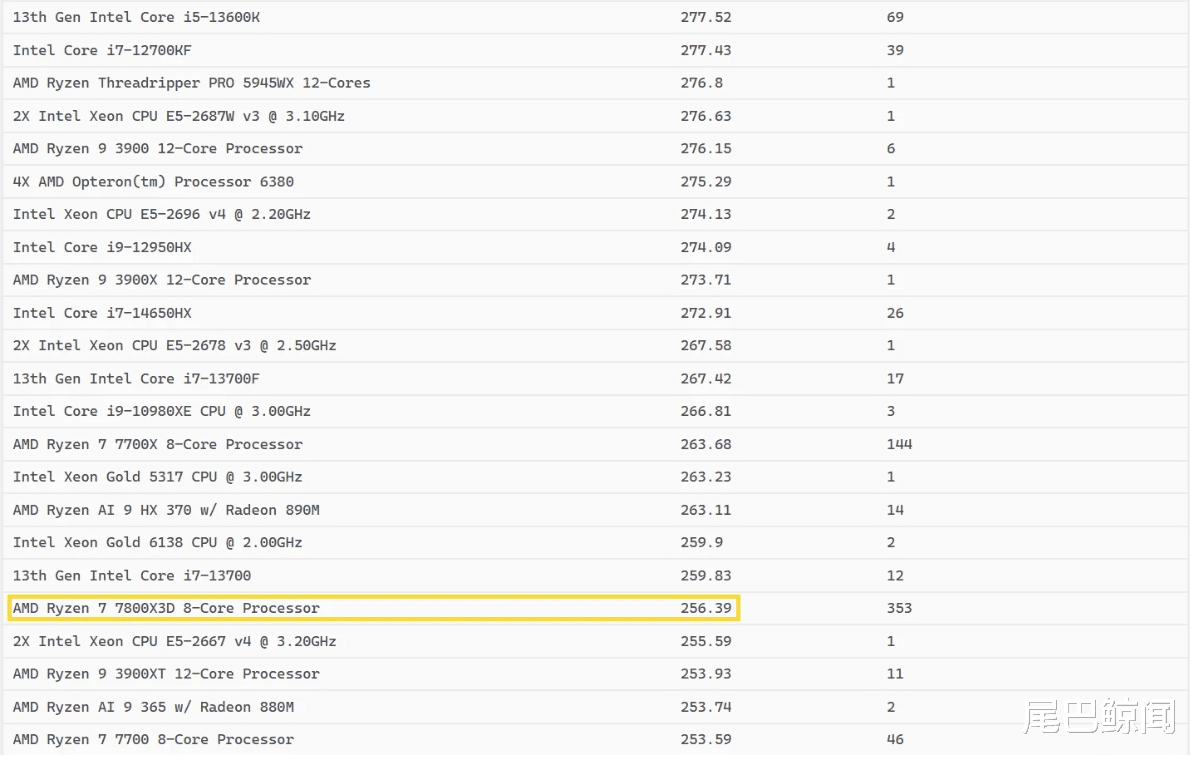1197x760 pixels.
Task: Click the Intel Core i7-14650HX row
Action: 102,313
